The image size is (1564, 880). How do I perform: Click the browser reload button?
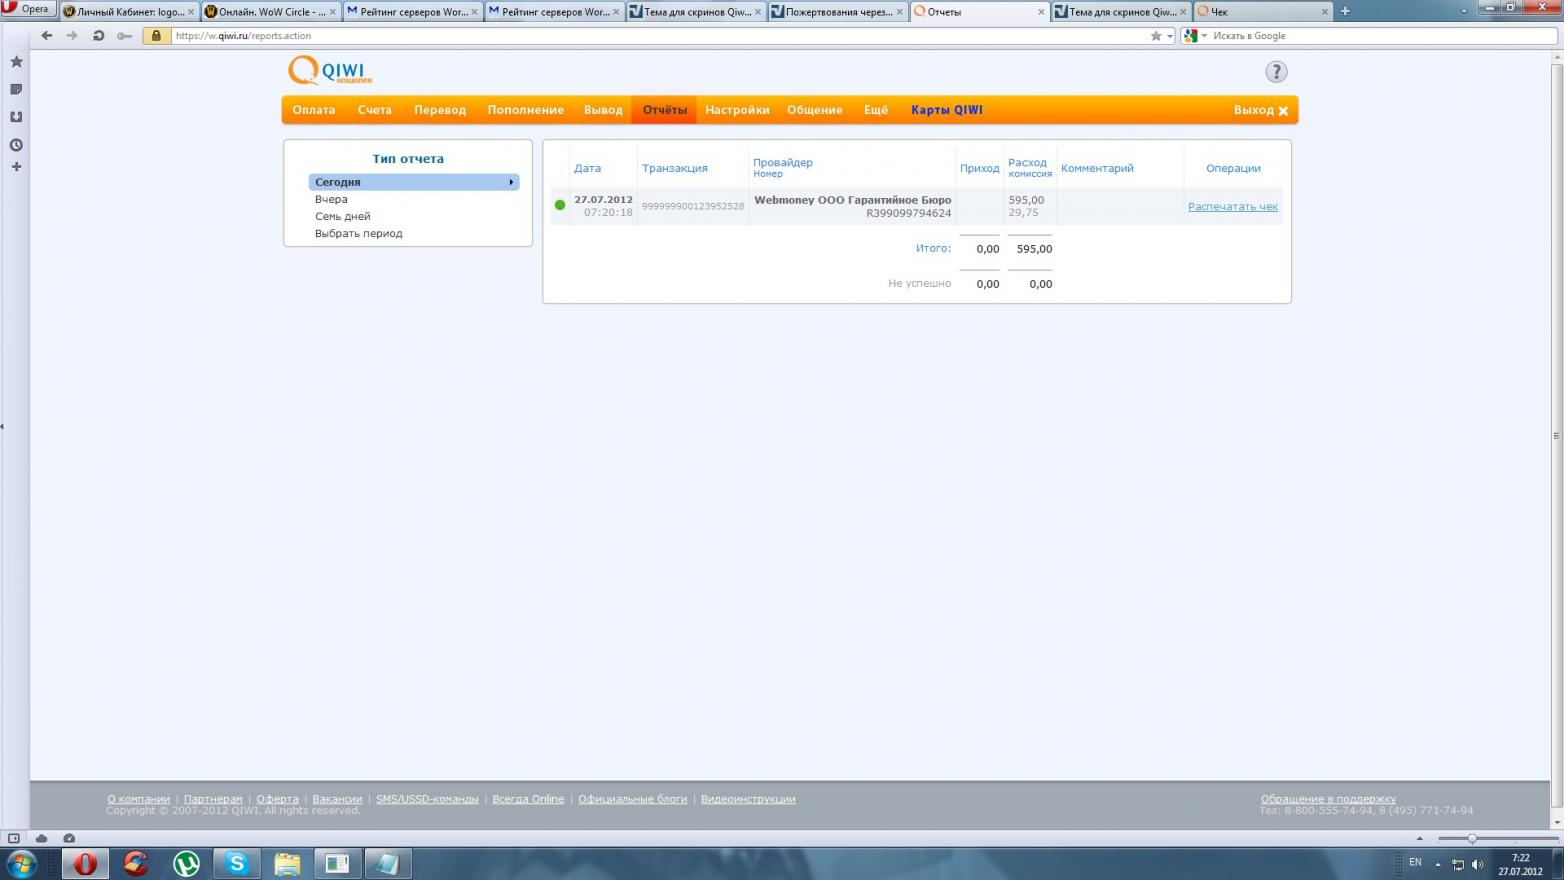click(x=98, y=36)
